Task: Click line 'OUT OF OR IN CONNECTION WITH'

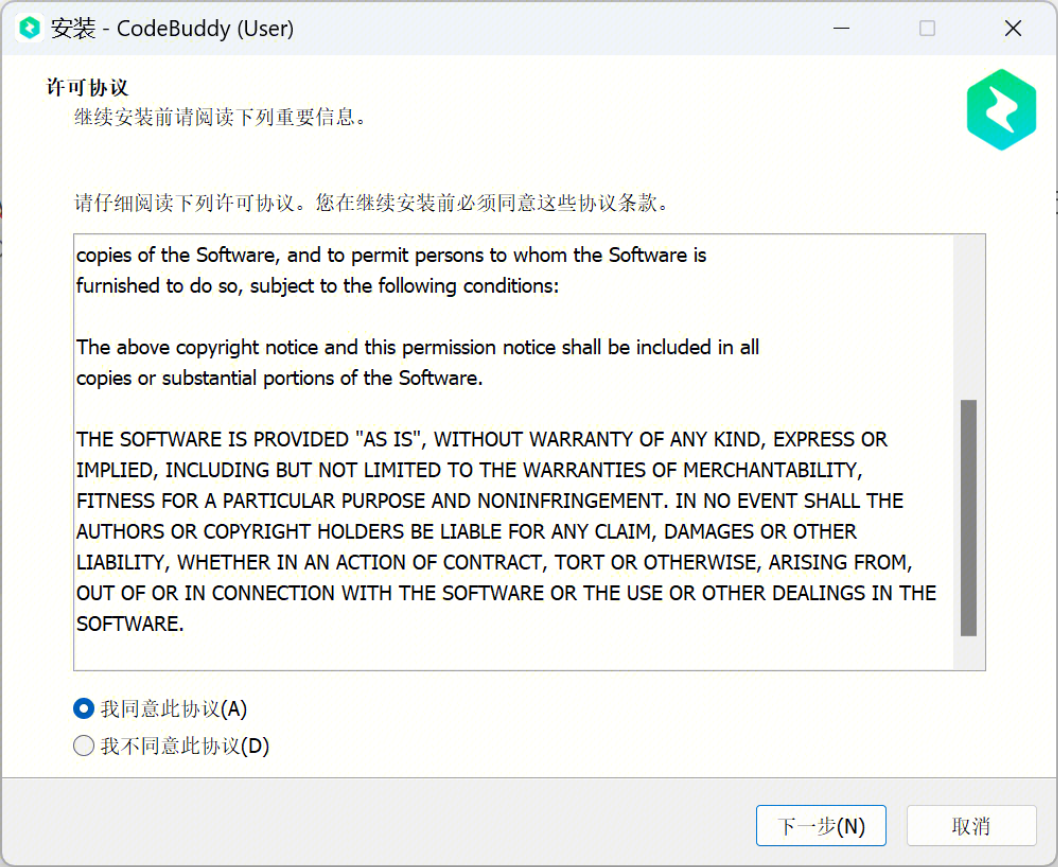Action: pyautogui.click(x=506, y=593)
